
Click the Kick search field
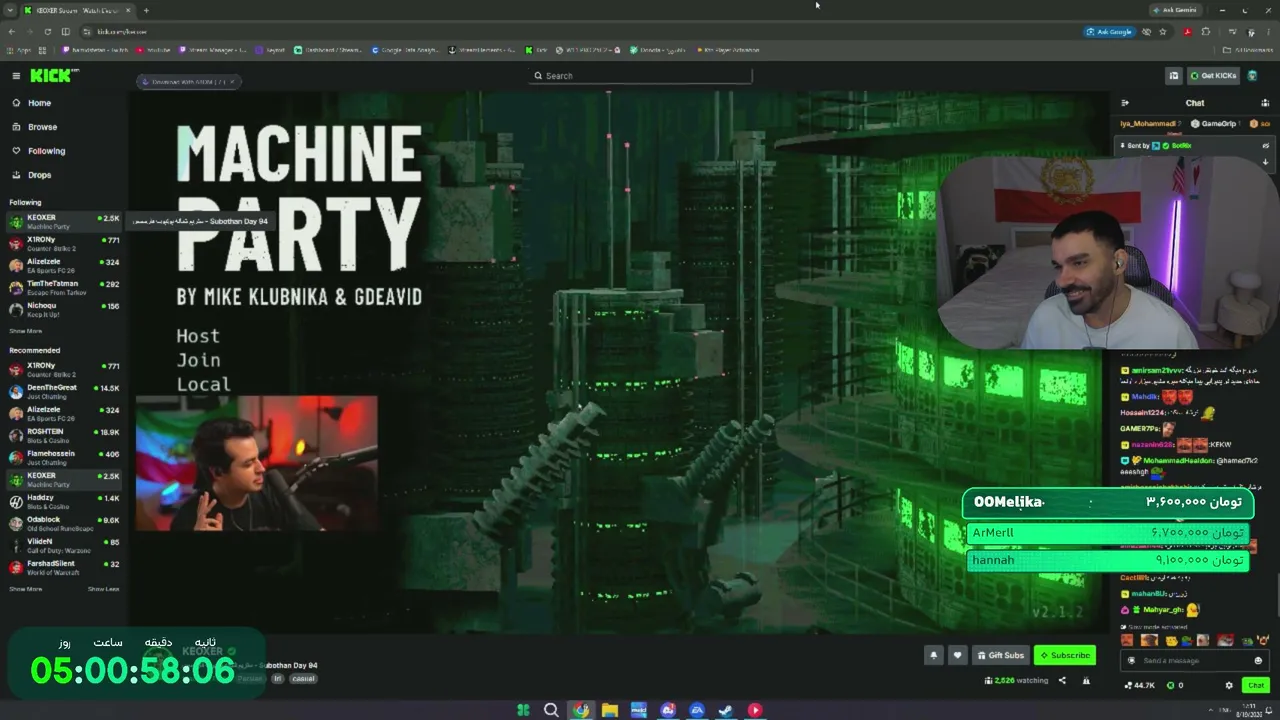642,76
